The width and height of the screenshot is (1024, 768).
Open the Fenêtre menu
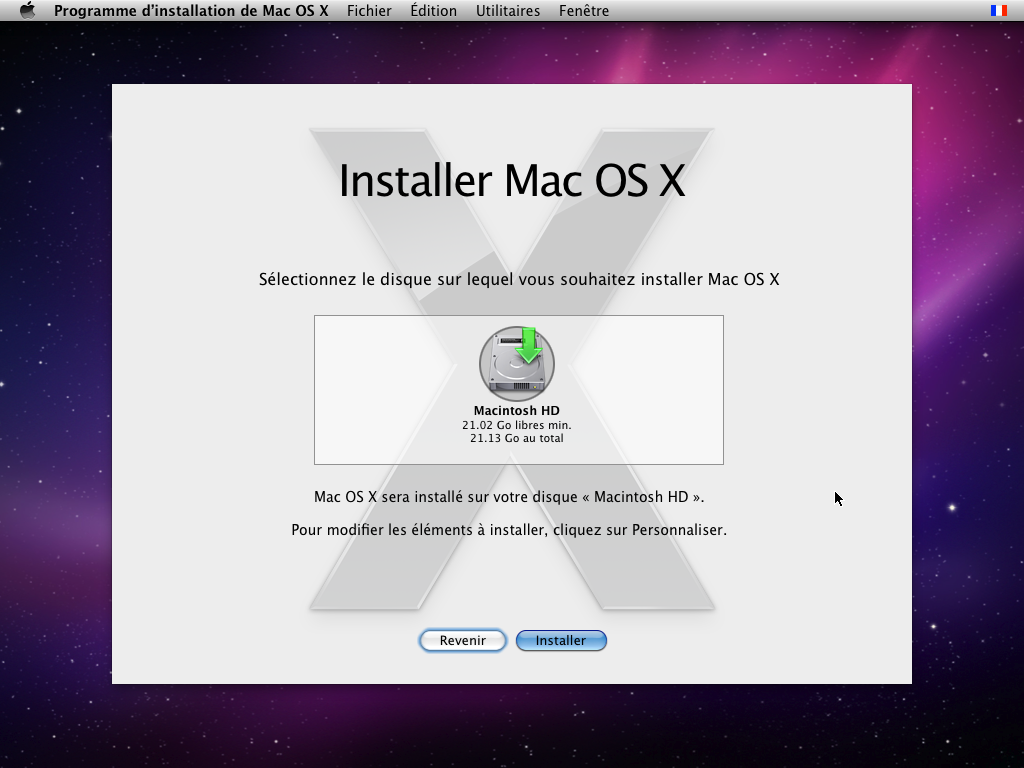584,10
